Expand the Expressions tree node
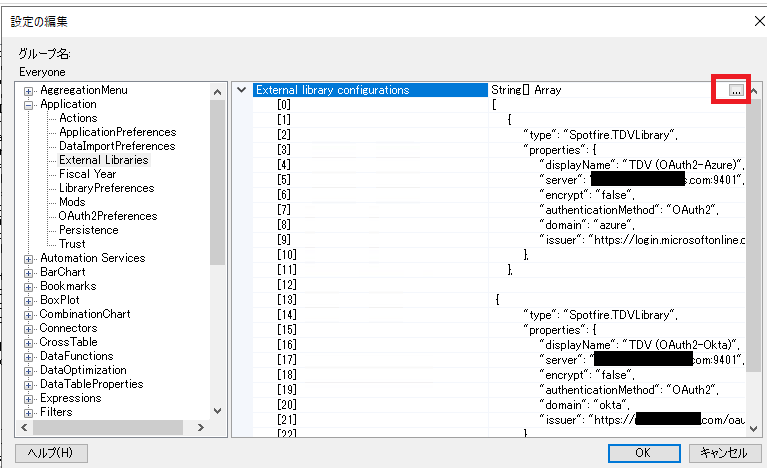The width and height of the screenshot is (767, 468). click(28, 399)
